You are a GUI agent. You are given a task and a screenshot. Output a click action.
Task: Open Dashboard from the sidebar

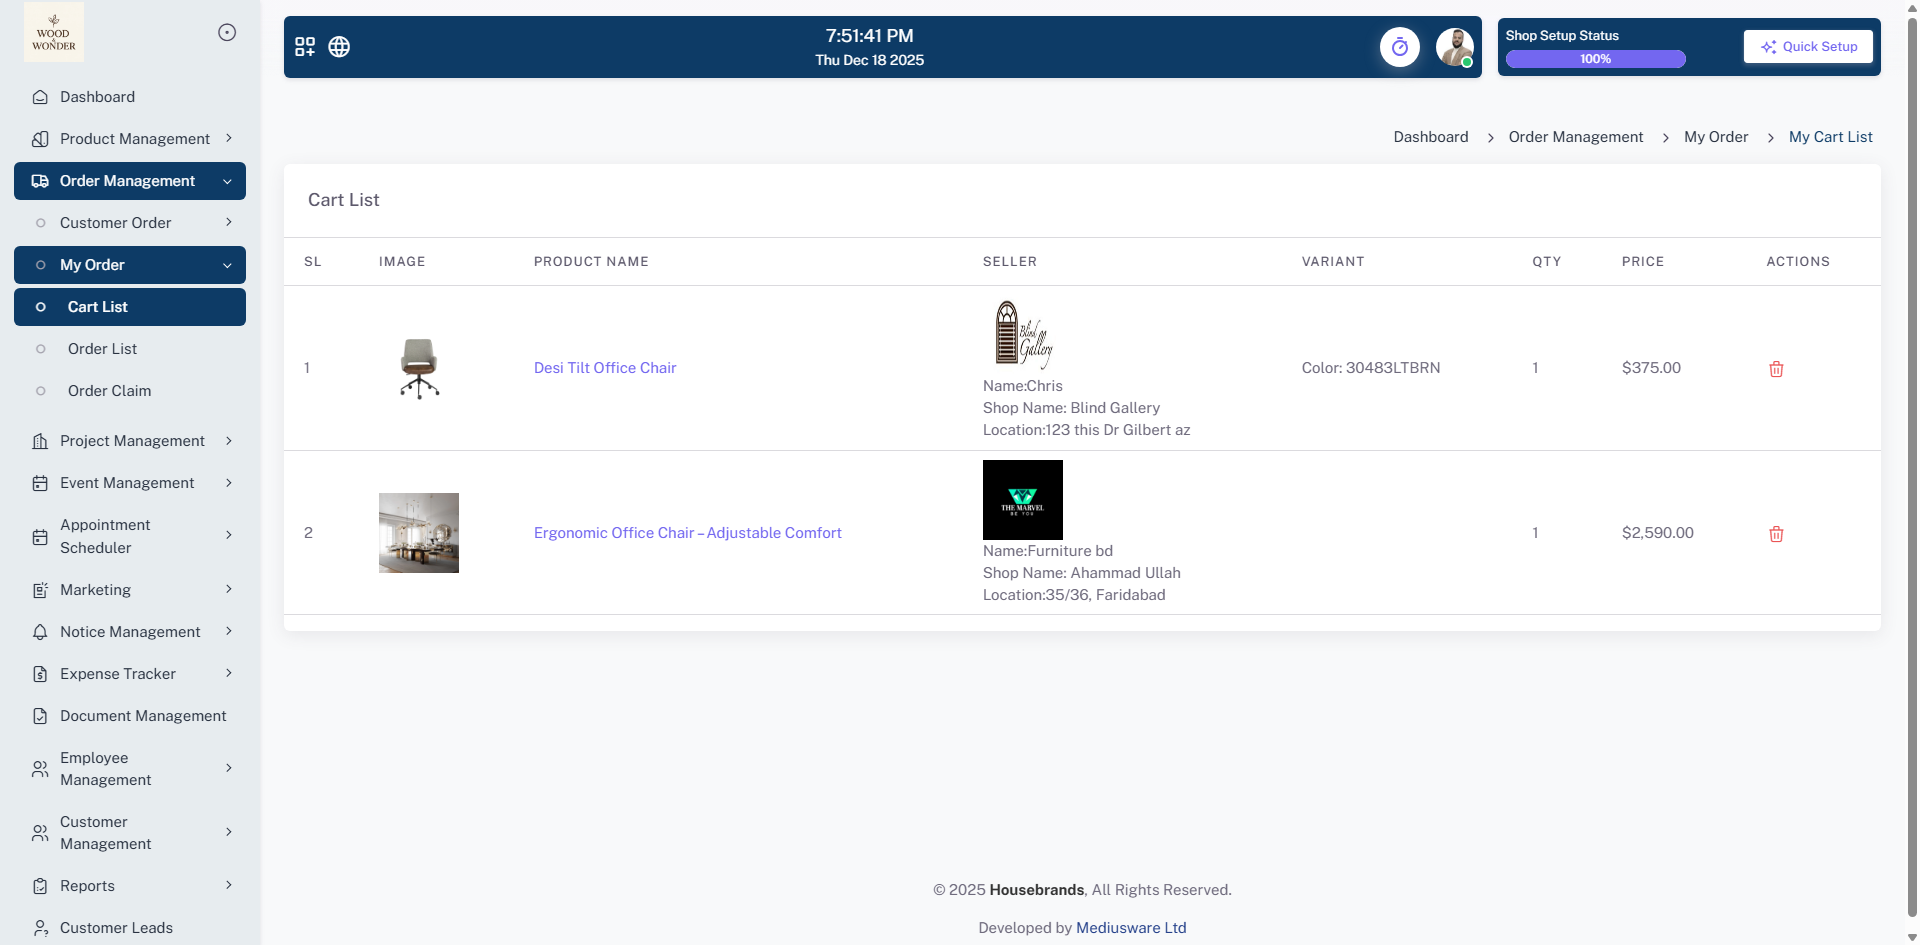(x=97, y=97)
